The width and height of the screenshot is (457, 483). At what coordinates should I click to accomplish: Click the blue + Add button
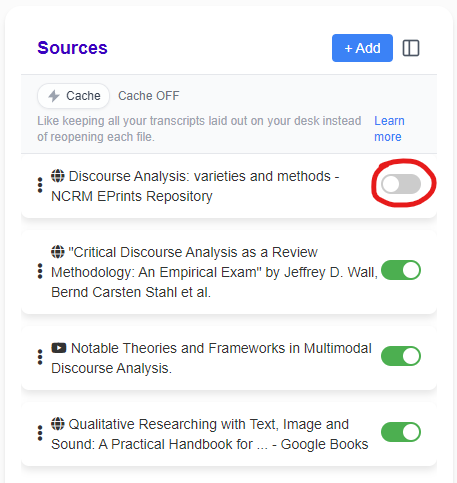pos(362,48)
